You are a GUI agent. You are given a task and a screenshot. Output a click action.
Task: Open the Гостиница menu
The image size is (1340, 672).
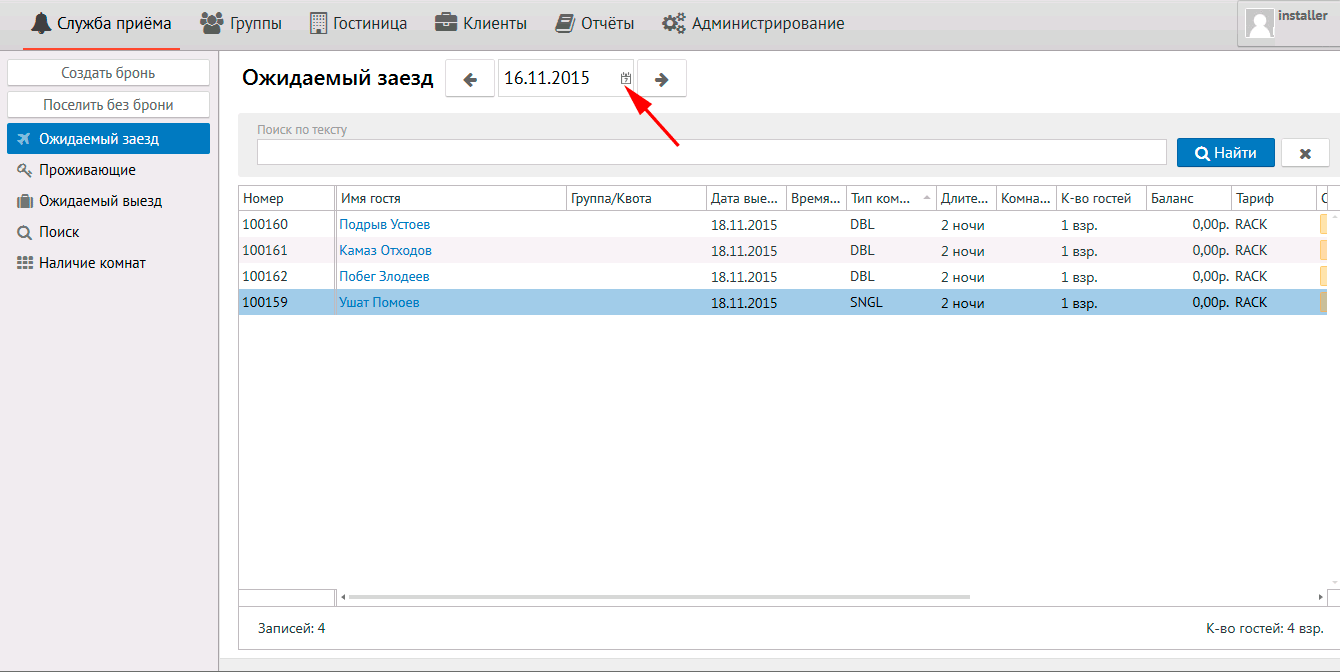coord(358,23)
